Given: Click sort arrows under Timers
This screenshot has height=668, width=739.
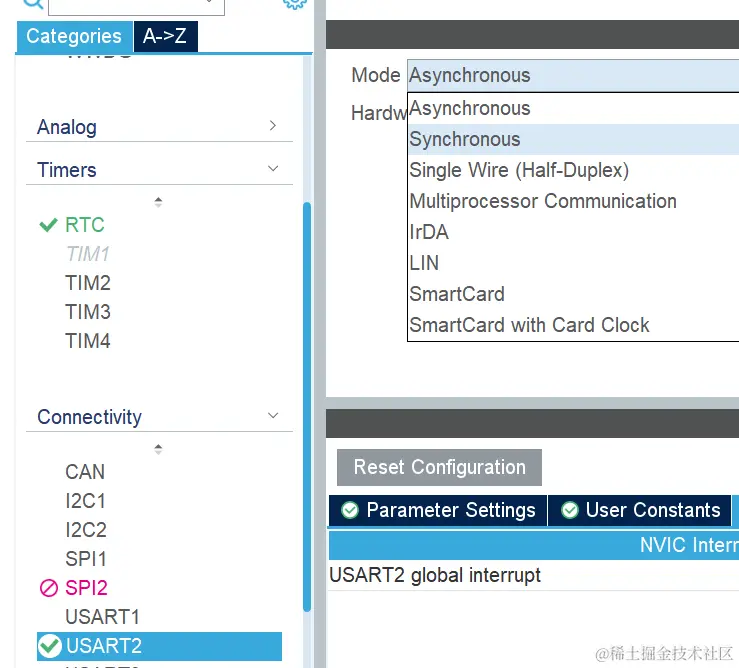Looking at the screenshot, I should [x=158, y=202].
